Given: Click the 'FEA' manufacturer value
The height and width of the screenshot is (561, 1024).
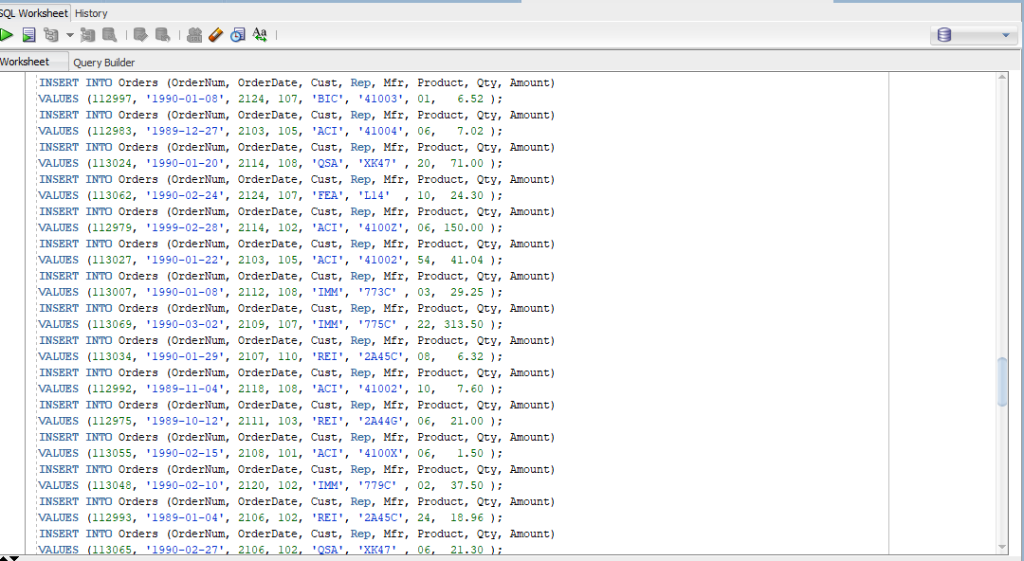Looking at the screenshot, I should pyautogui.click(x=327, y=196).
